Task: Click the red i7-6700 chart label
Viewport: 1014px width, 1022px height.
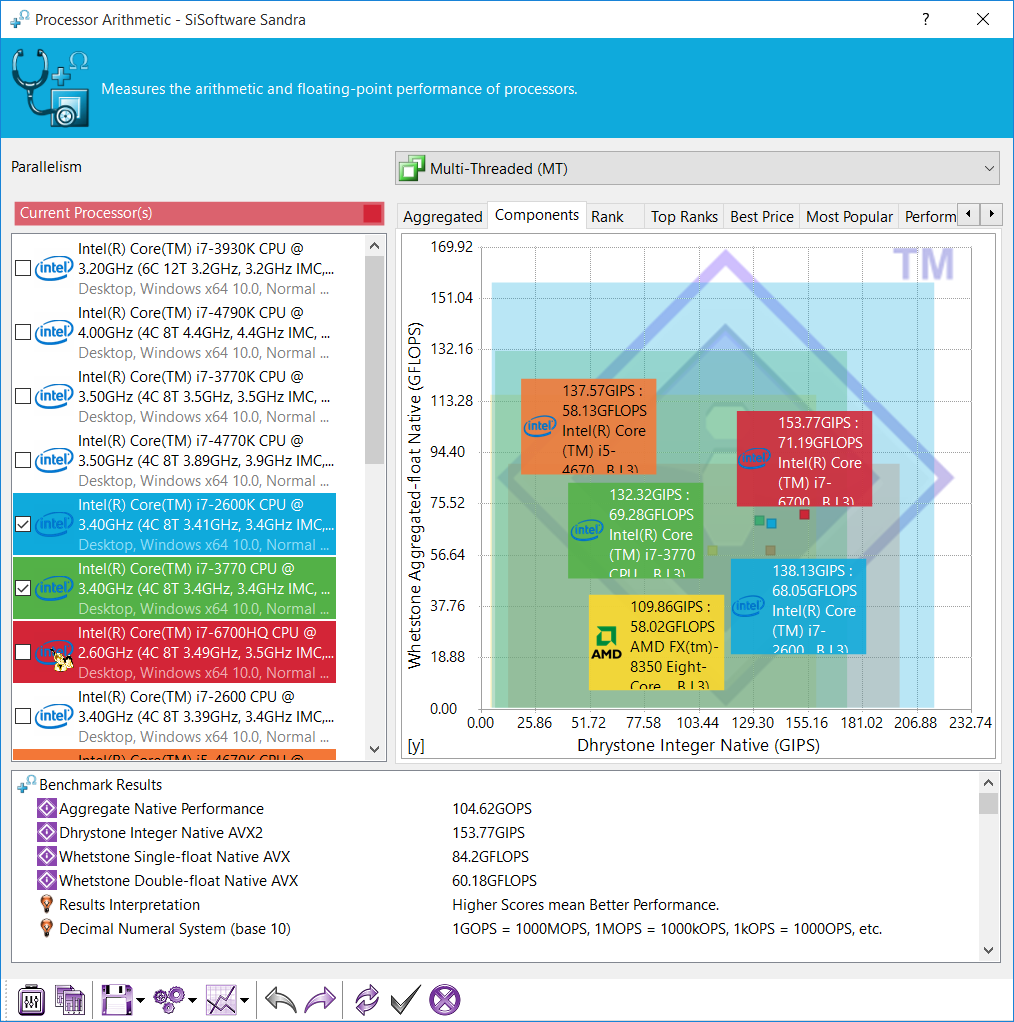Action: coord(804,458)
